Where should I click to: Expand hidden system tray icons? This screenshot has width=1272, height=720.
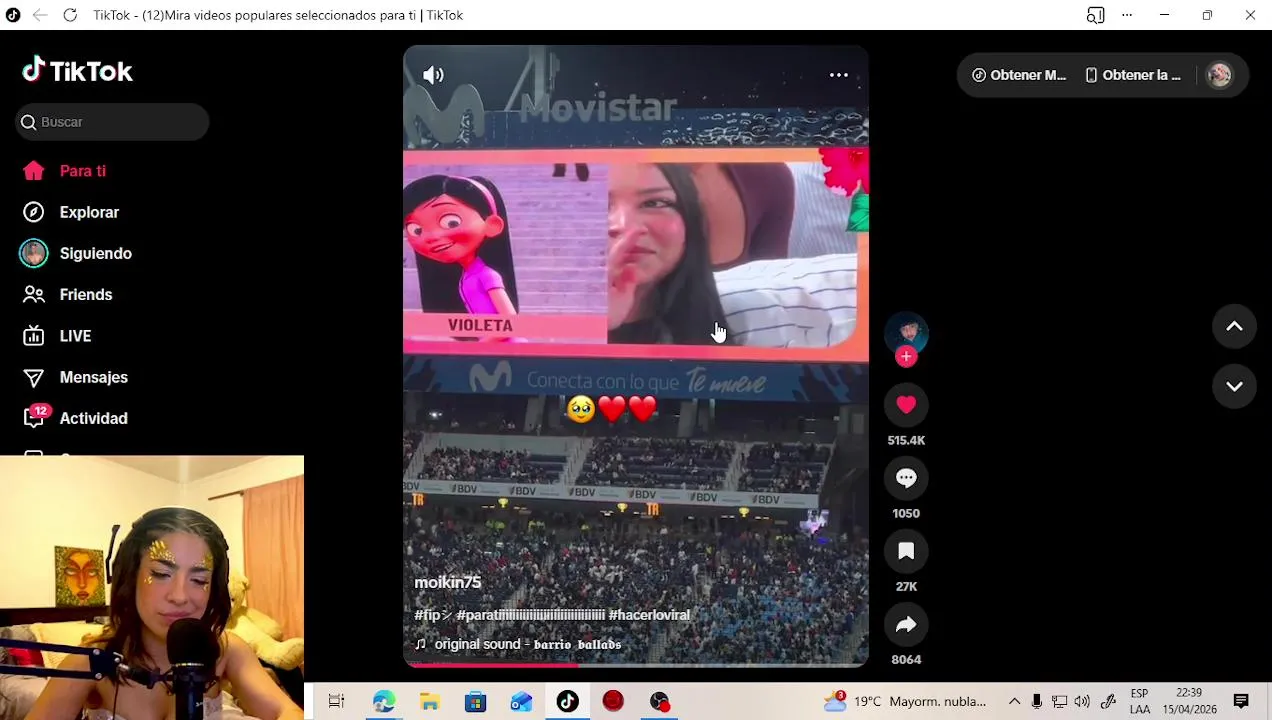pyautogui.click(x=1014, y=701)
